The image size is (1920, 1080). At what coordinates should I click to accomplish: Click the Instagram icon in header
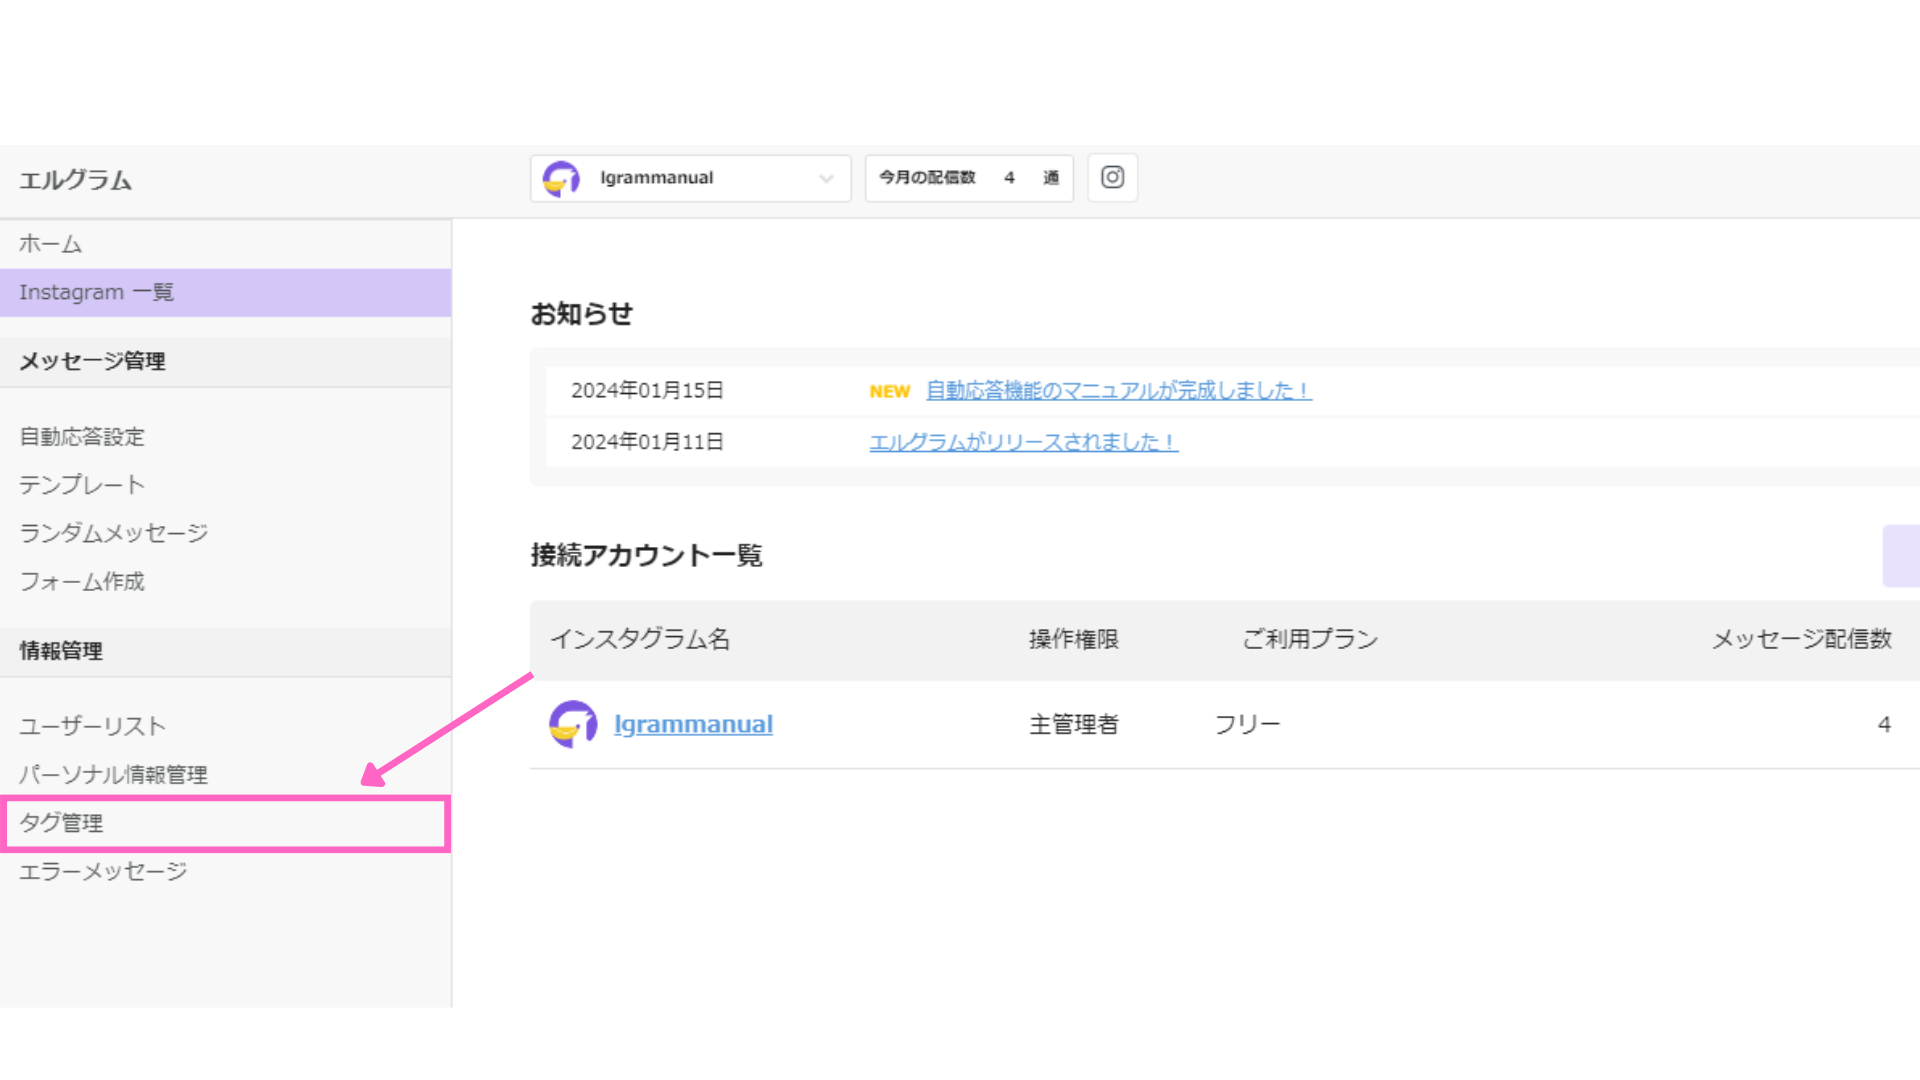pos(1112,178)
